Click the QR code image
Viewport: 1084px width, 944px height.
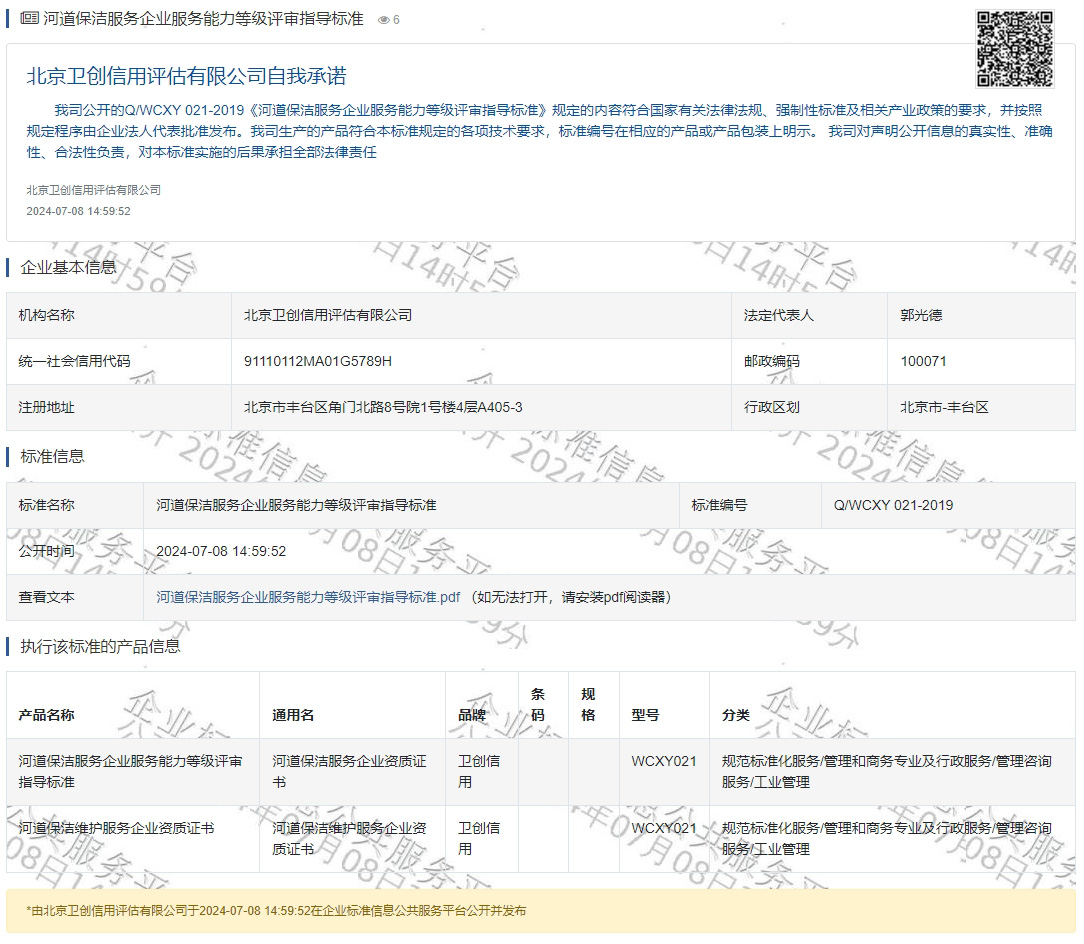1014,48
